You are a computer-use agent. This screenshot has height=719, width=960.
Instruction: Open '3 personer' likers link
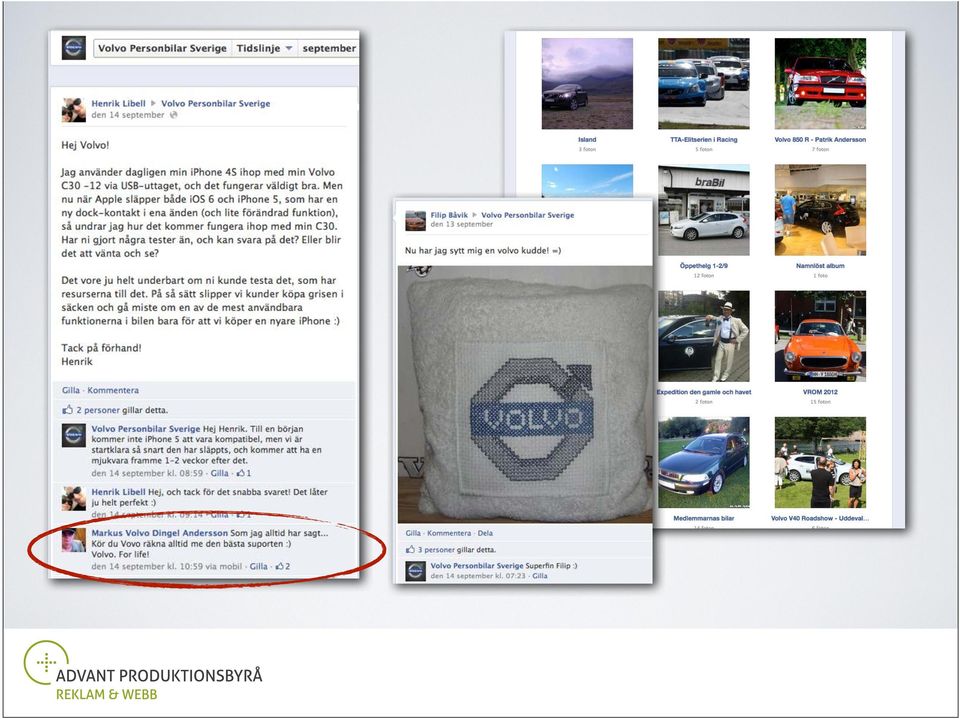click(437, 550)
